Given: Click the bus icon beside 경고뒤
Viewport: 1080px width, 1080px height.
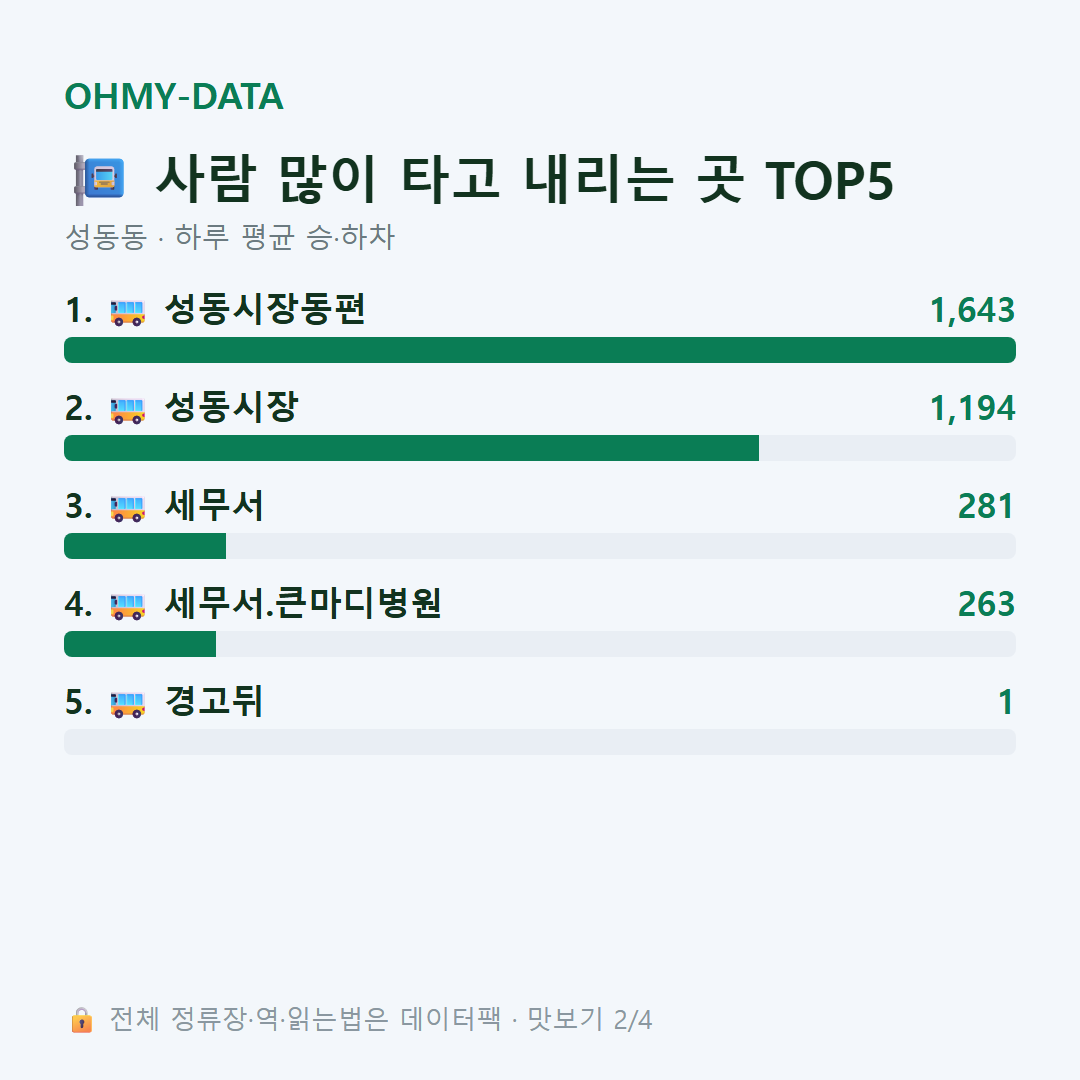Looking at the screenshot, I should (127, 704).
